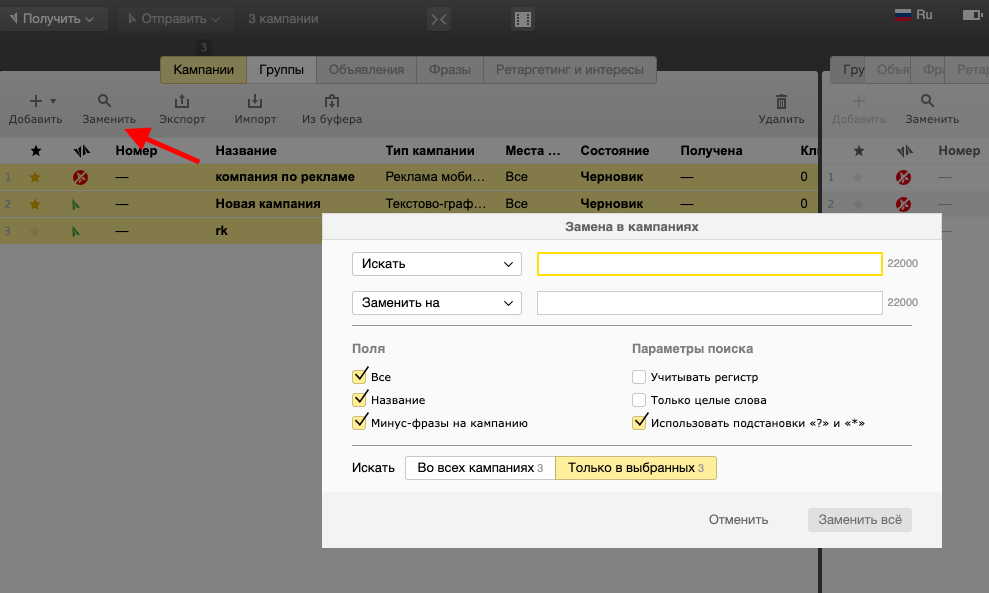Sort by the Места column header
Screen dimensions: 989x593
coord(532,151)
